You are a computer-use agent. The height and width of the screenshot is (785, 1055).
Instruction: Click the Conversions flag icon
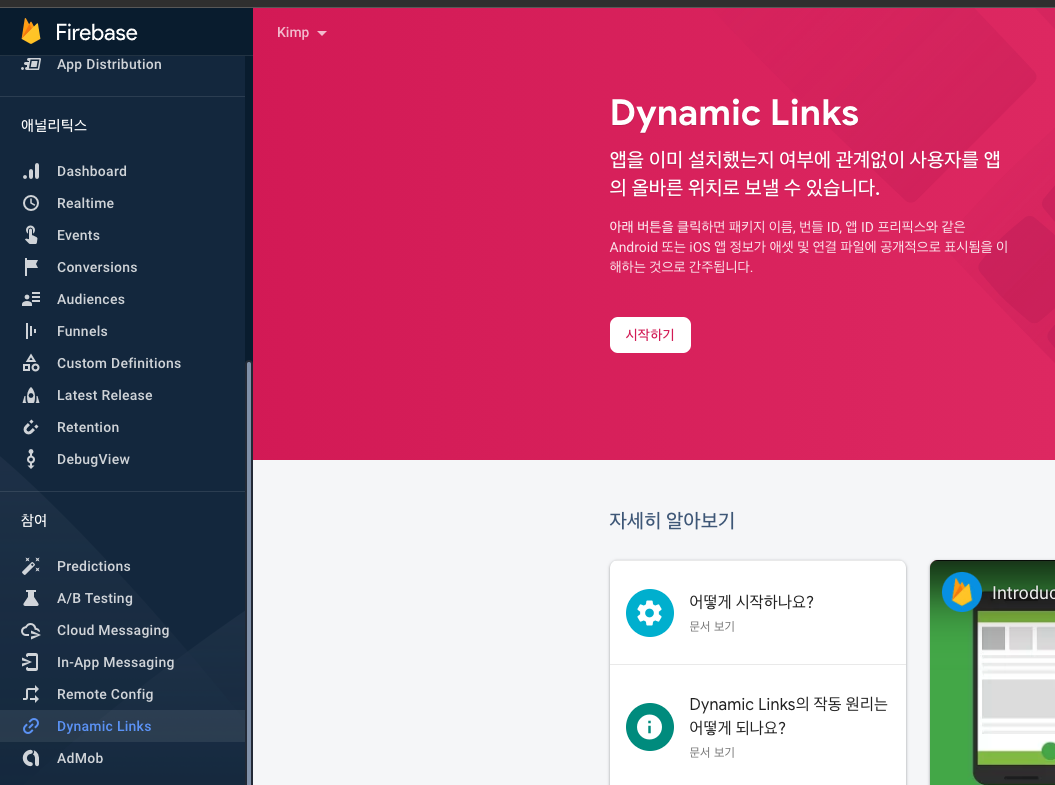click(31, 267)
